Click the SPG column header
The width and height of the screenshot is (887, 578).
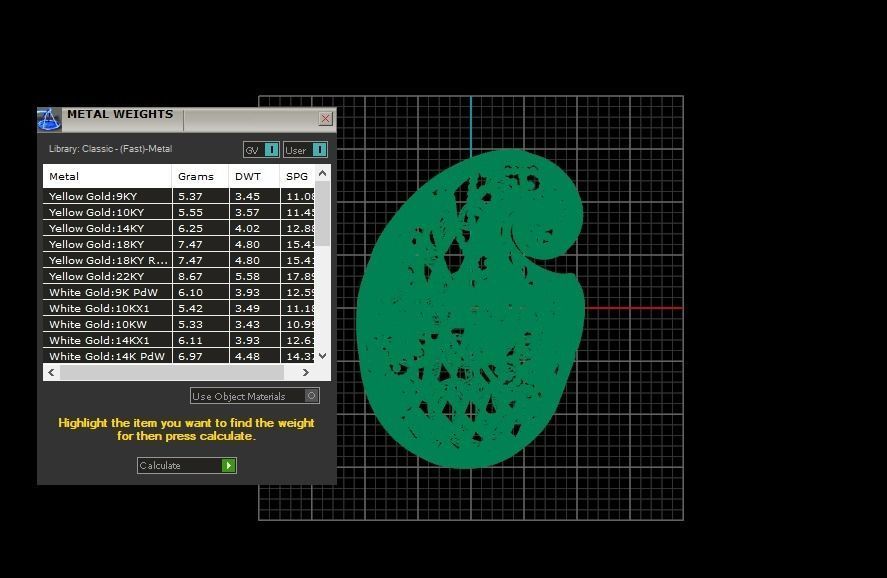click(297, 176)
